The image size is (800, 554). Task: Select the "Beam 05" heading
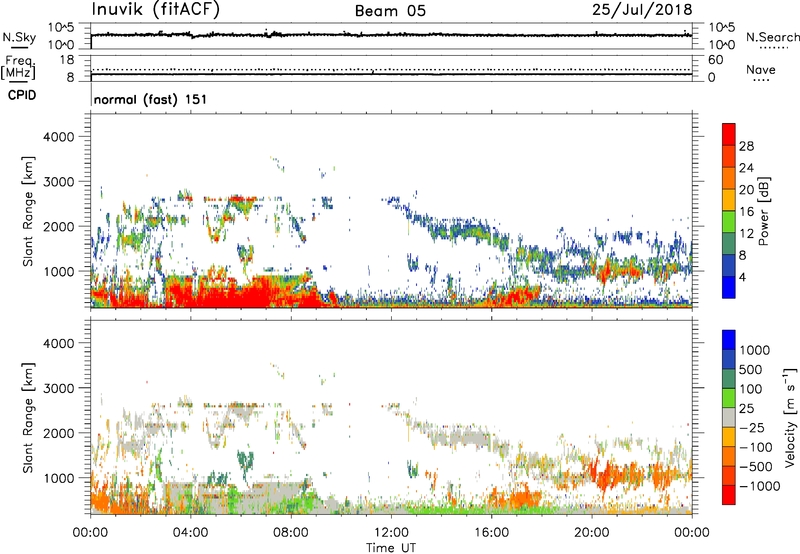tap(390, 11)
